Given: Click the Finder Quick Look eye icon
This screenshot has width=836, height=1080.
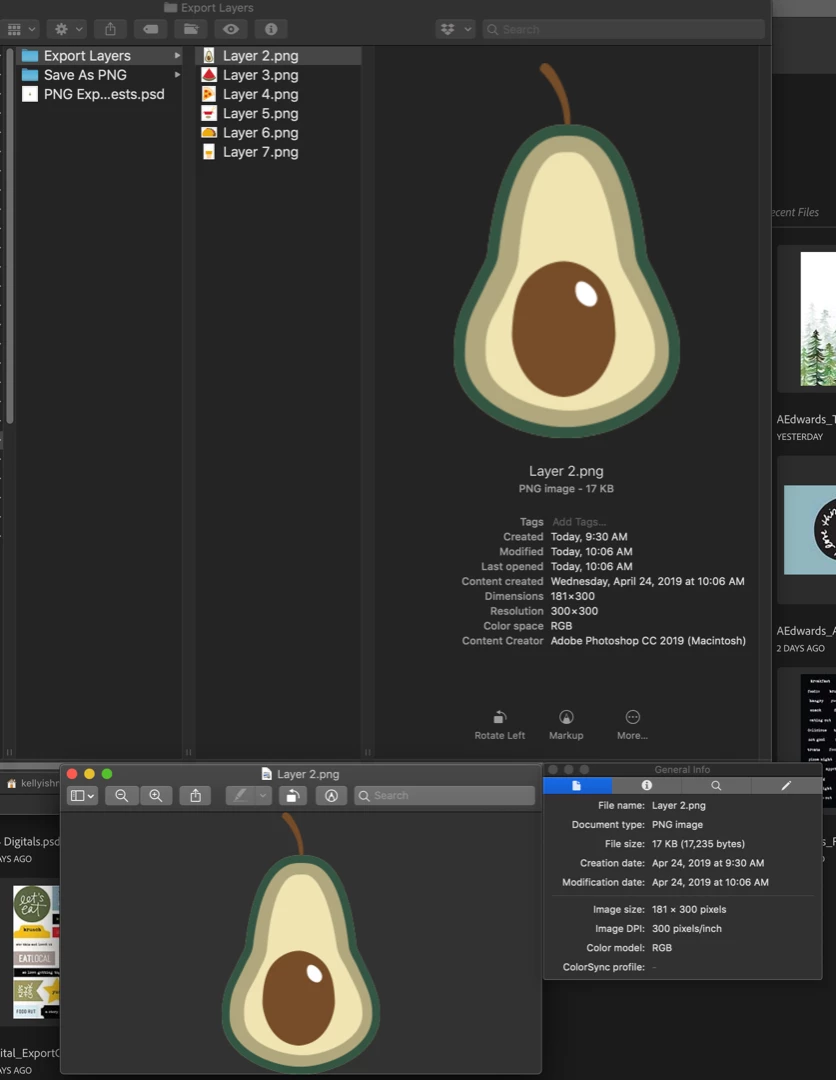Looking at the screenshot, I should point(231,29).
